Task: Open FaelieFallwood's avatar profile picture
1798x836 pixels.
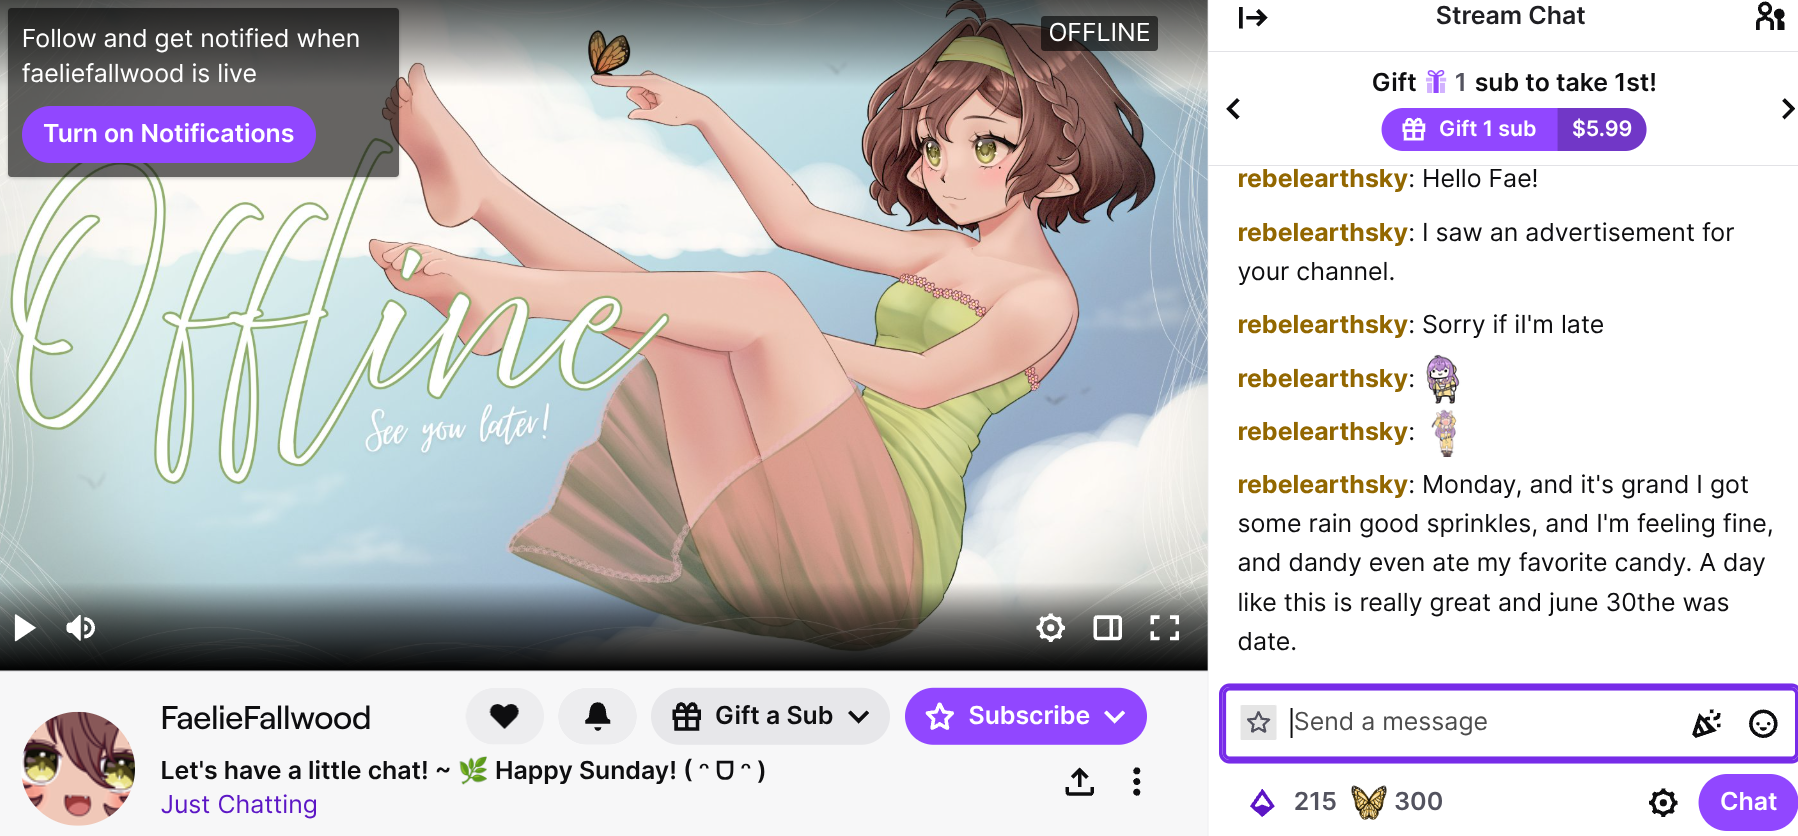Action: (78, 768)
